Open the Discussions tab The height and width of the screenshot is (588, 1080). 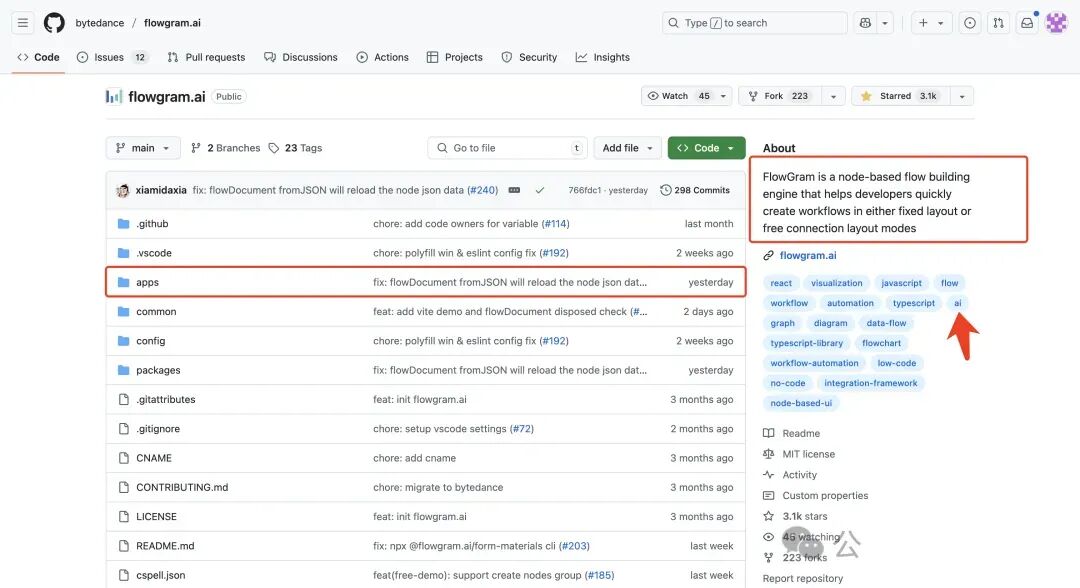(301, 57)
